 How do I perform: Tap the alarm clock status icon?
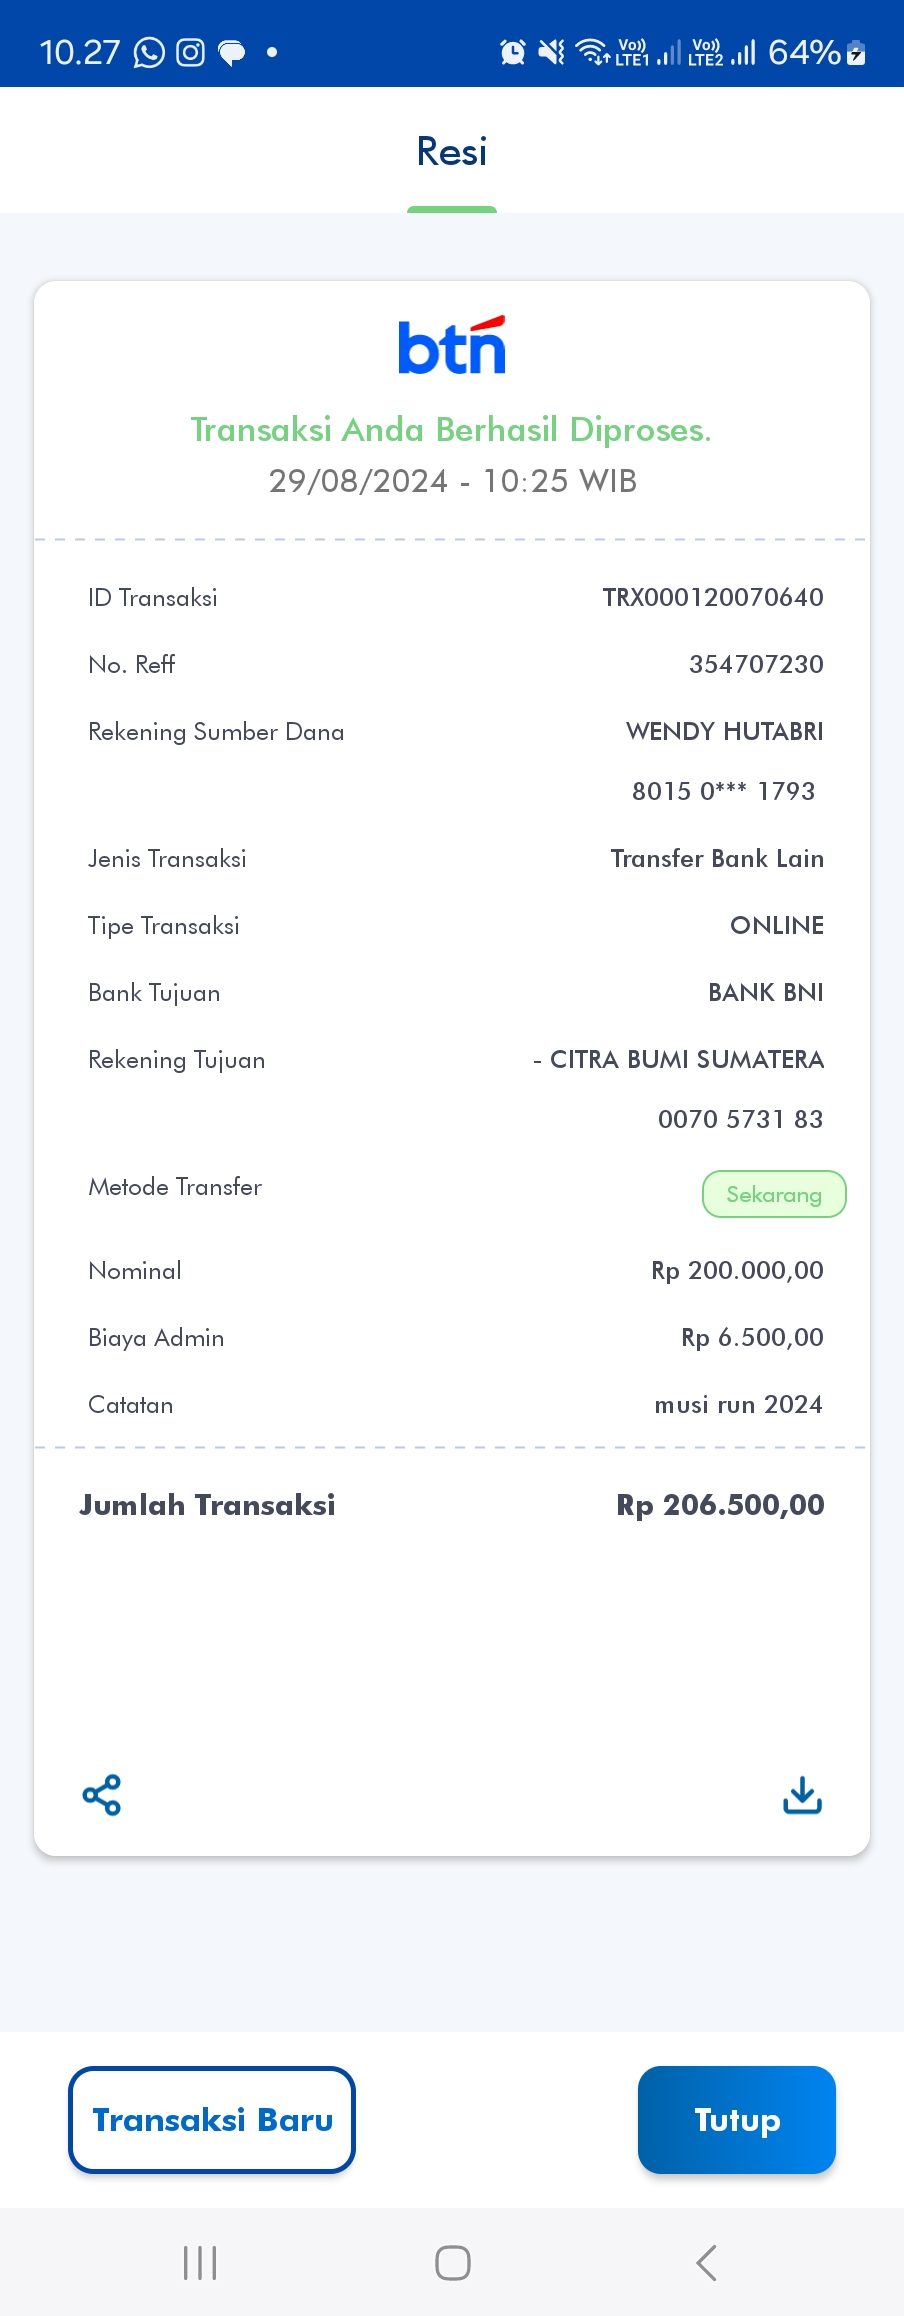[x=513, y=52]
